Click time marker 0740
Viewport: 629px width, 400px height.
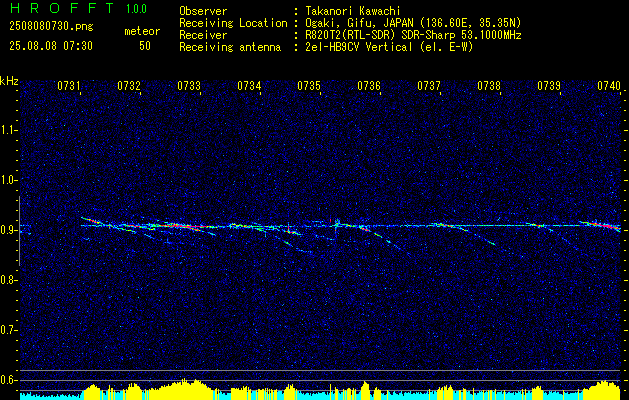pyautogui.click(x=609, y=85)
